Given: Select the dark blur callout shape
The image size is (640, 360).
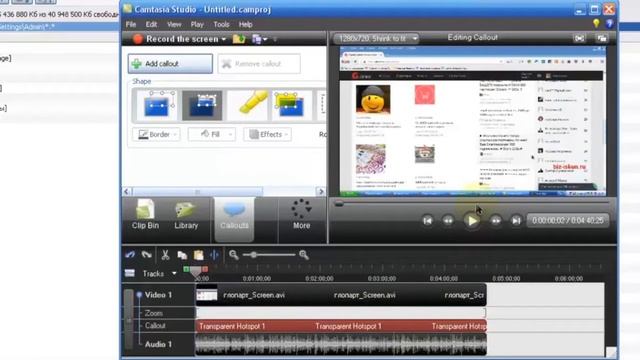Looking at the screenshot, I should [x=202, y=105].
